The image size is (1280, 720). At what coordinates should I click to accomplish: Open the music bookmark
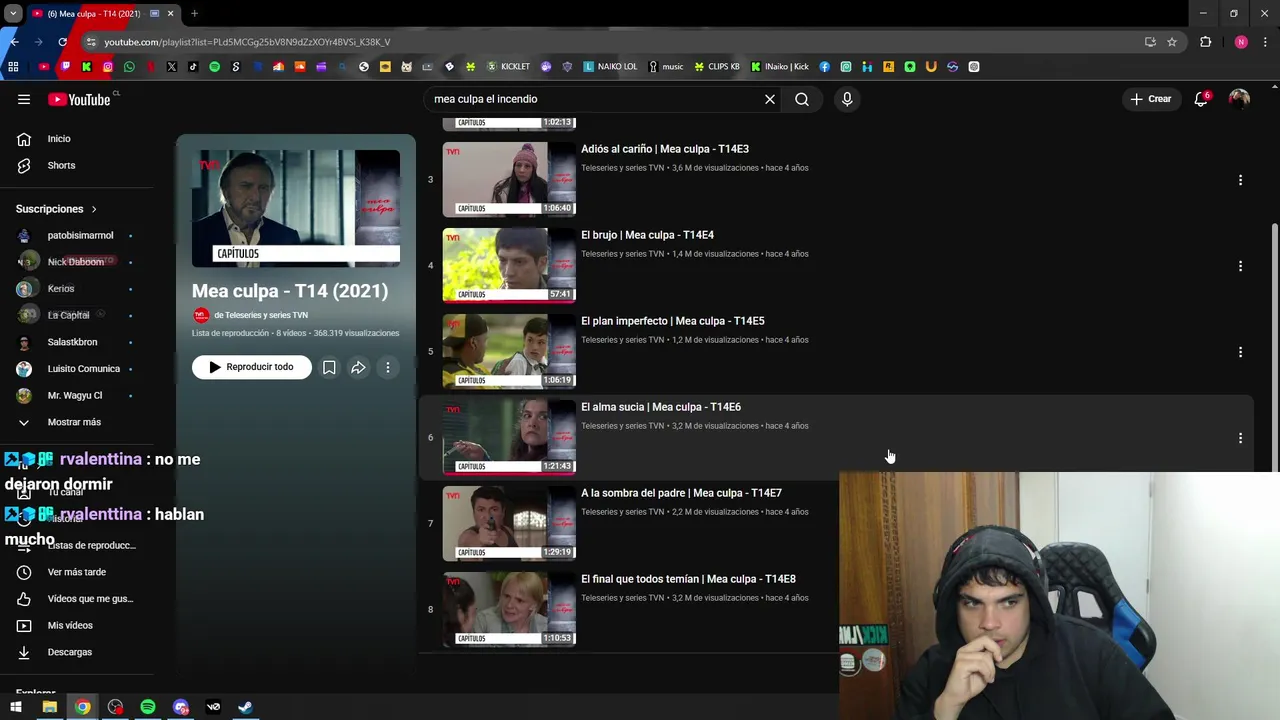(x=666, y=67)
